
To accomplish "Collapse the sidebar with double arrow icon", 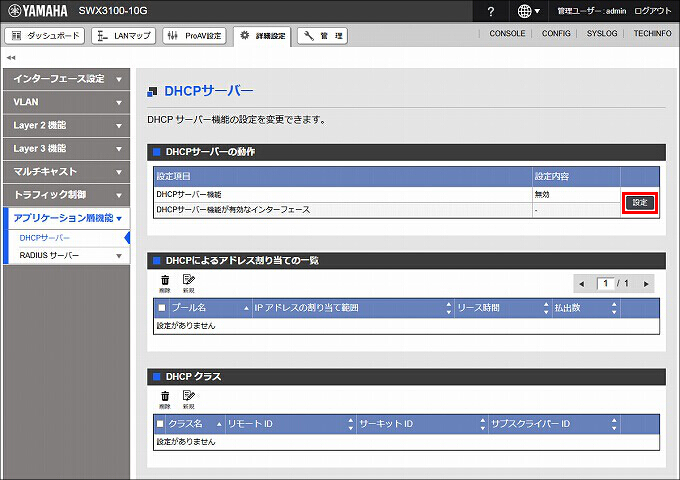I will click(x=11, y=57).
